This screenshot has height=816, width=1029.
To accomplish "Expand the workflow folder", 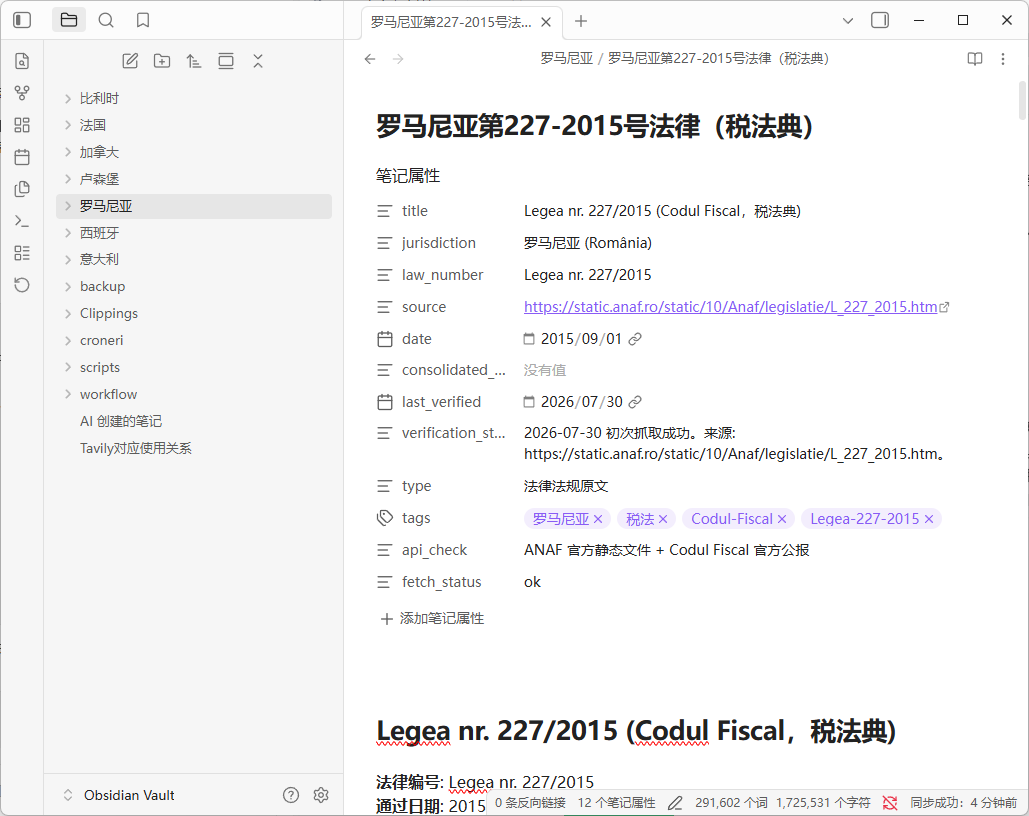I will click(x=68, y=395).
